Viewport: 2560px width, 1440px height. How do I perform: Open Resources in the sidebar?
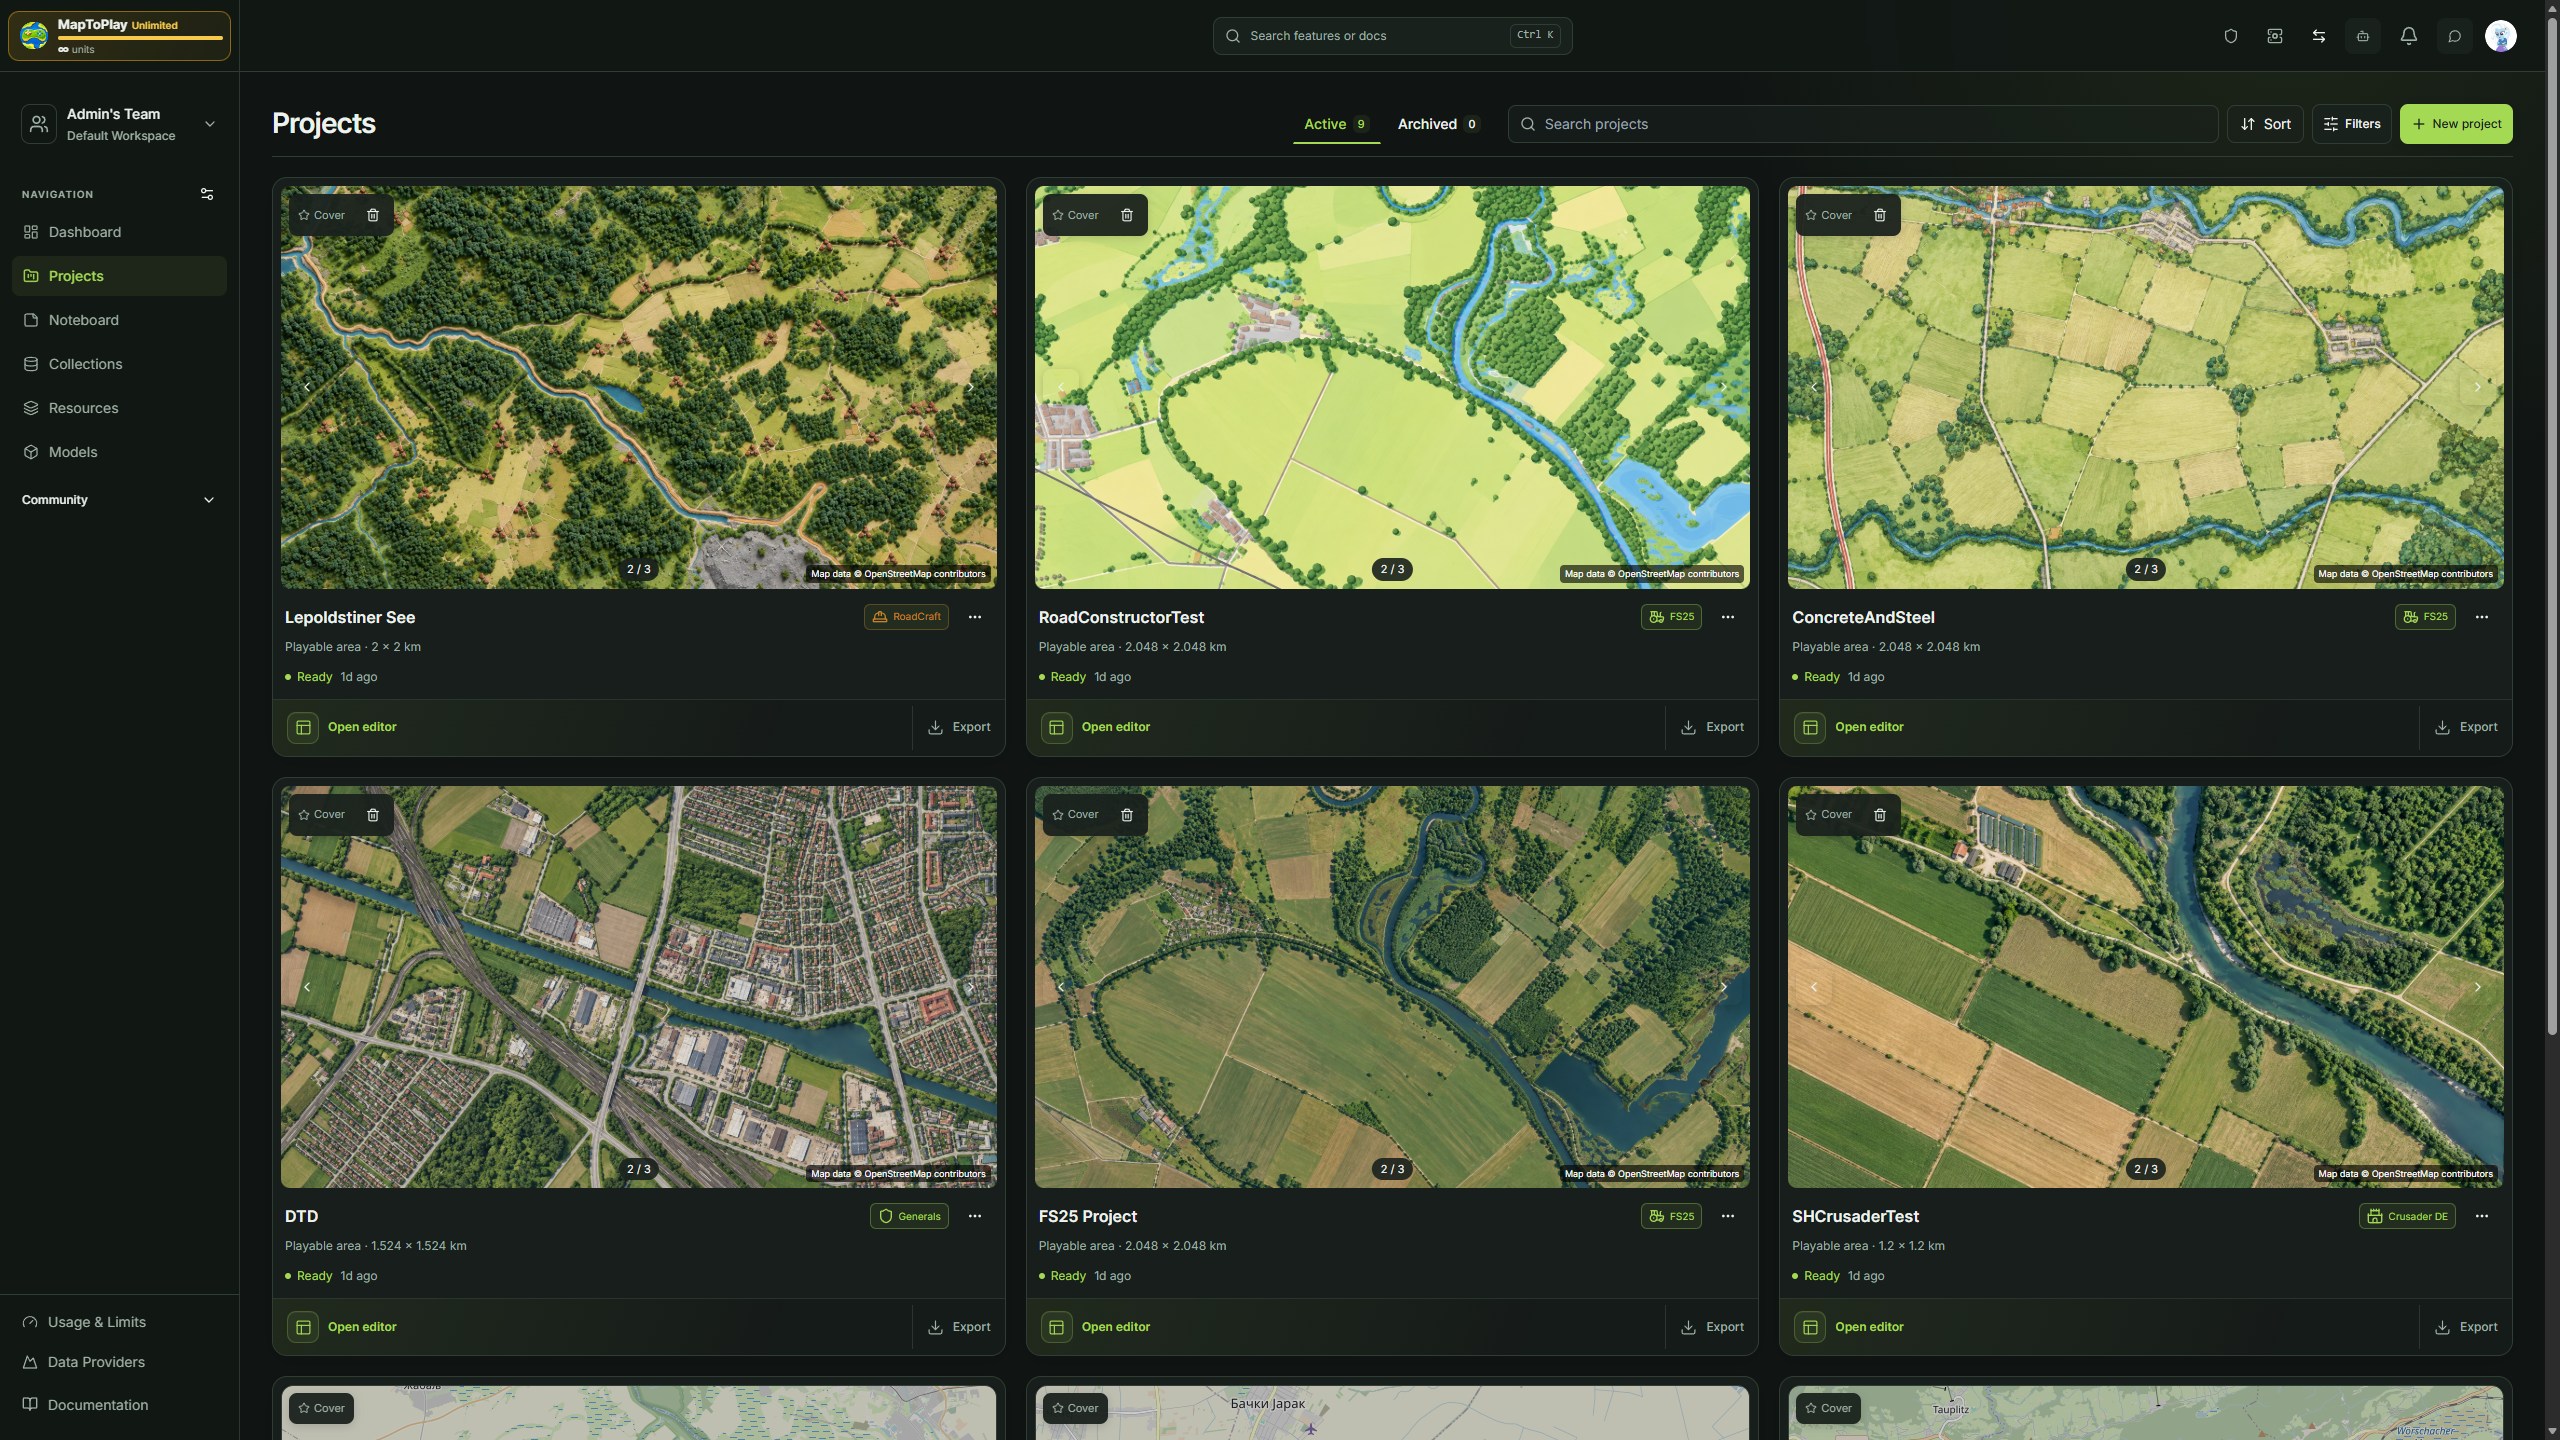(119, 408)
